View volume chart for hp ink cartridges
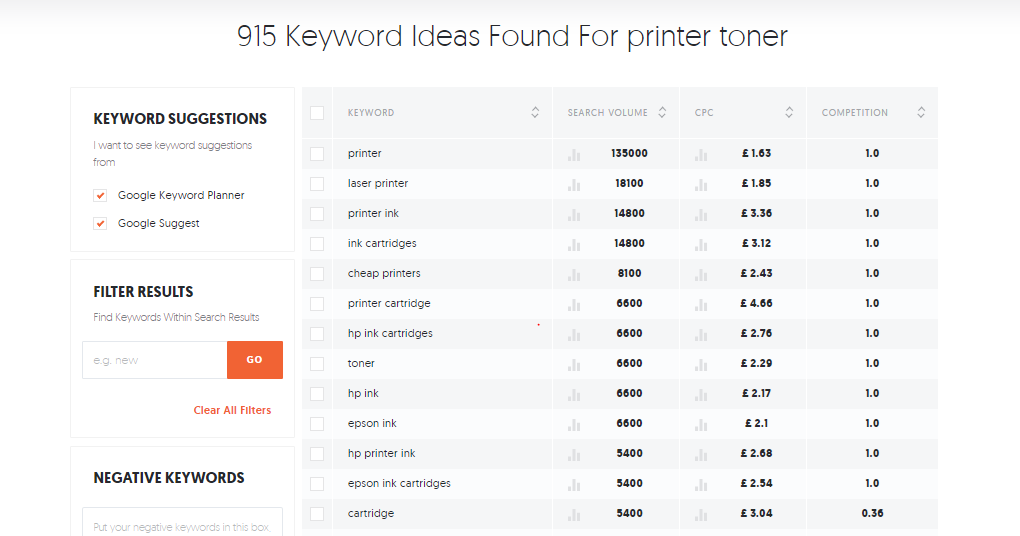This screenshot has width=1020, height=536. coord(574,334)
